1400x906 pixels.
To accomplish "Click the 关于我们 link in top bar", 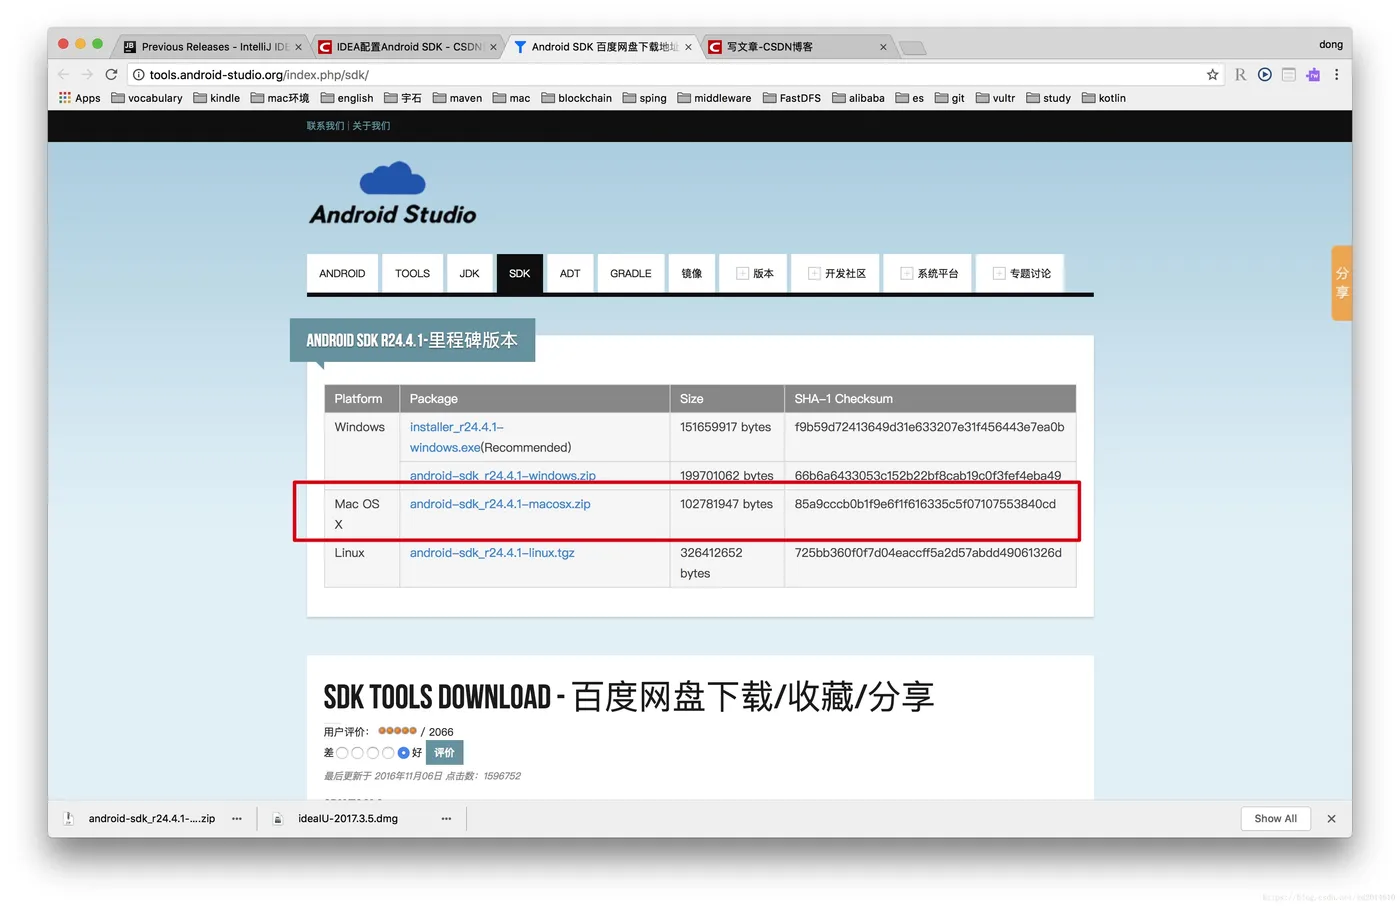I will tap(371, 126).
